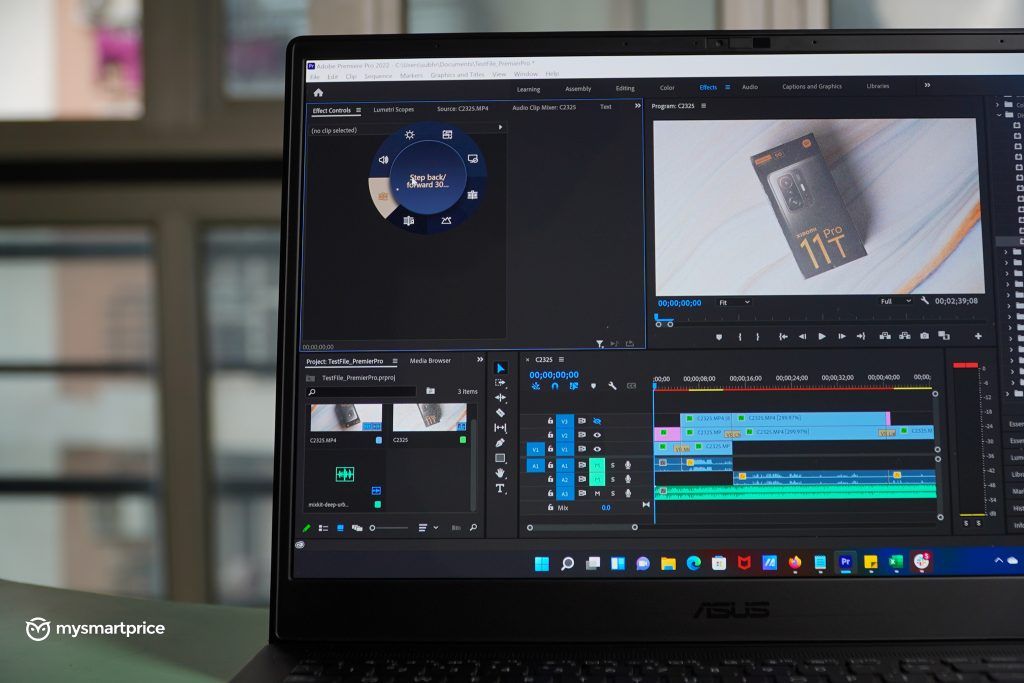
Task: Open the Program: C2325 panel menu
Action: tap(703, 106)
